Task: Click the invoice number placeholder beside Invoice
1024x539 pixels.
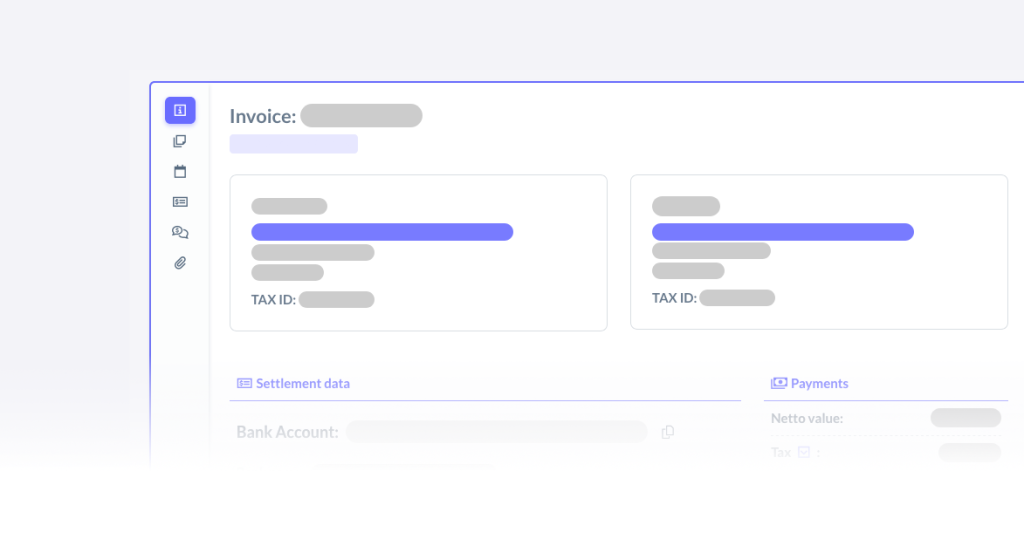Action: point(361,116)
